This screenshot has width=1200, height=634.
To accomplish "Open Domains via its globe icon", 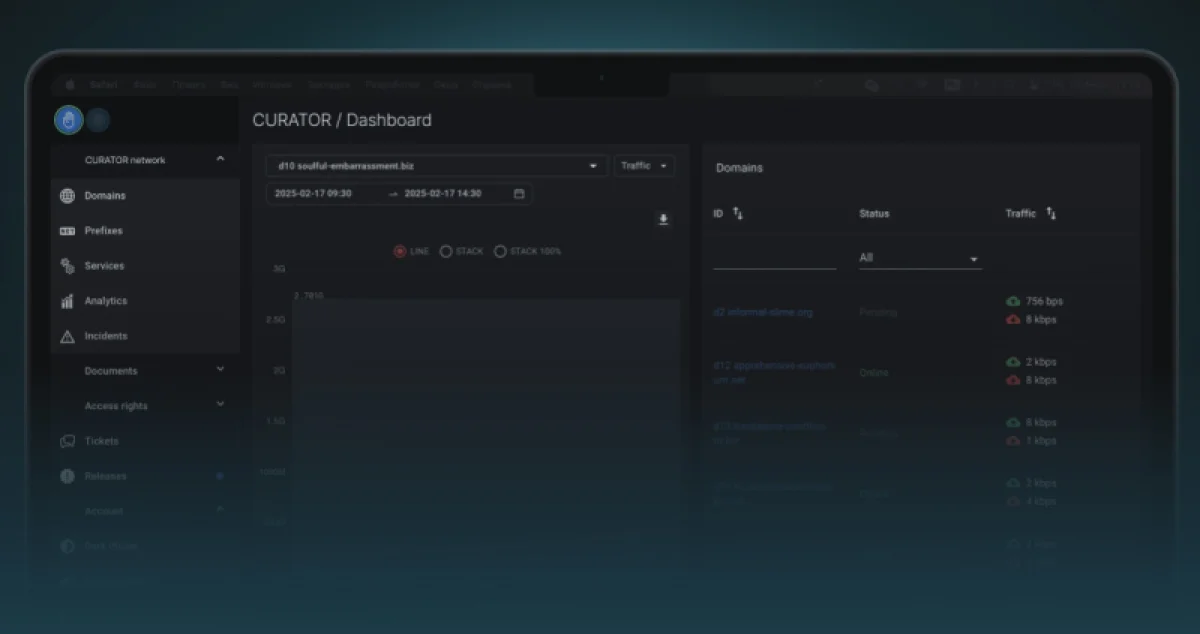I will click(x=67, y=196).
